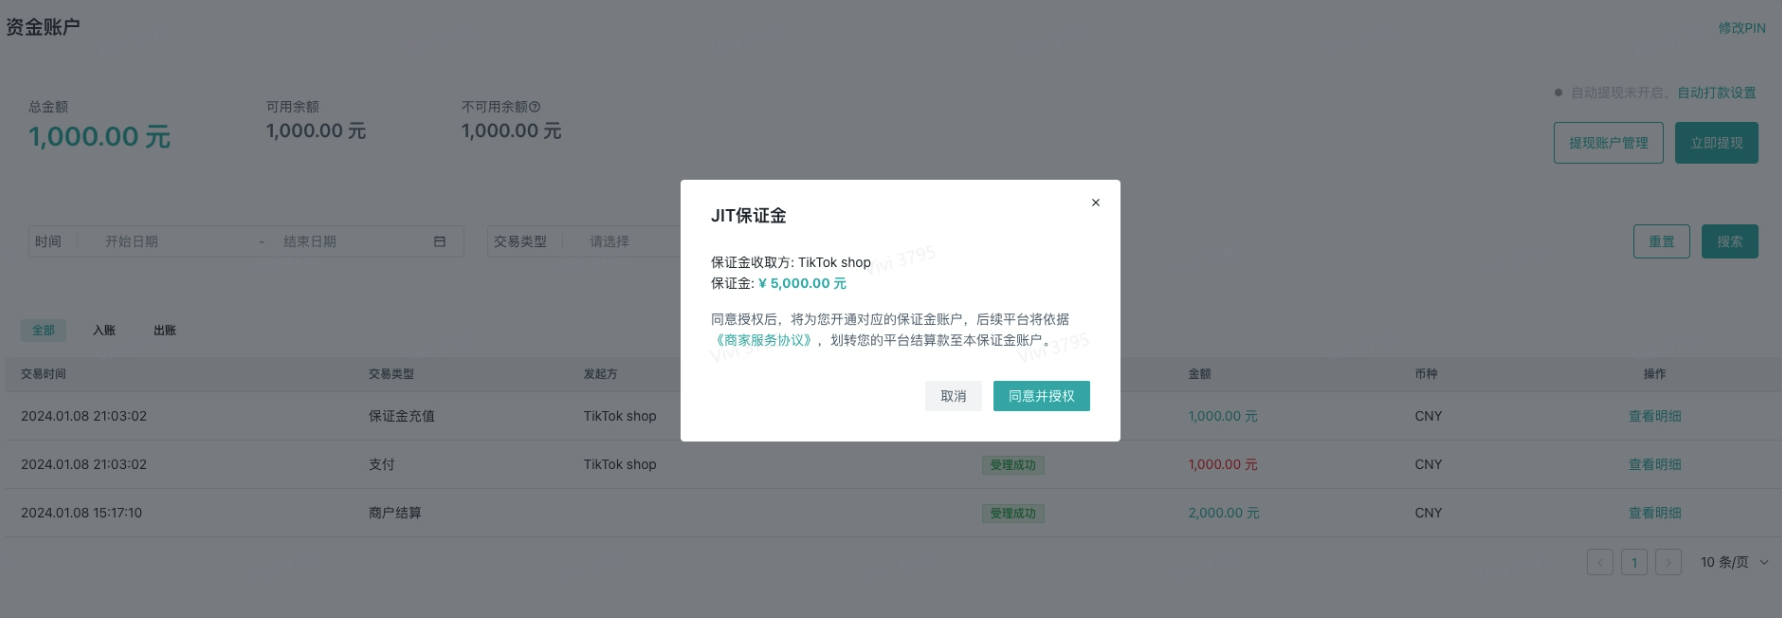Viewport: 1782px width, 618px height.
Task: Click the green 1,000.00 元 amount in 保证金充值 row
Action: [x=1222, y=416]
